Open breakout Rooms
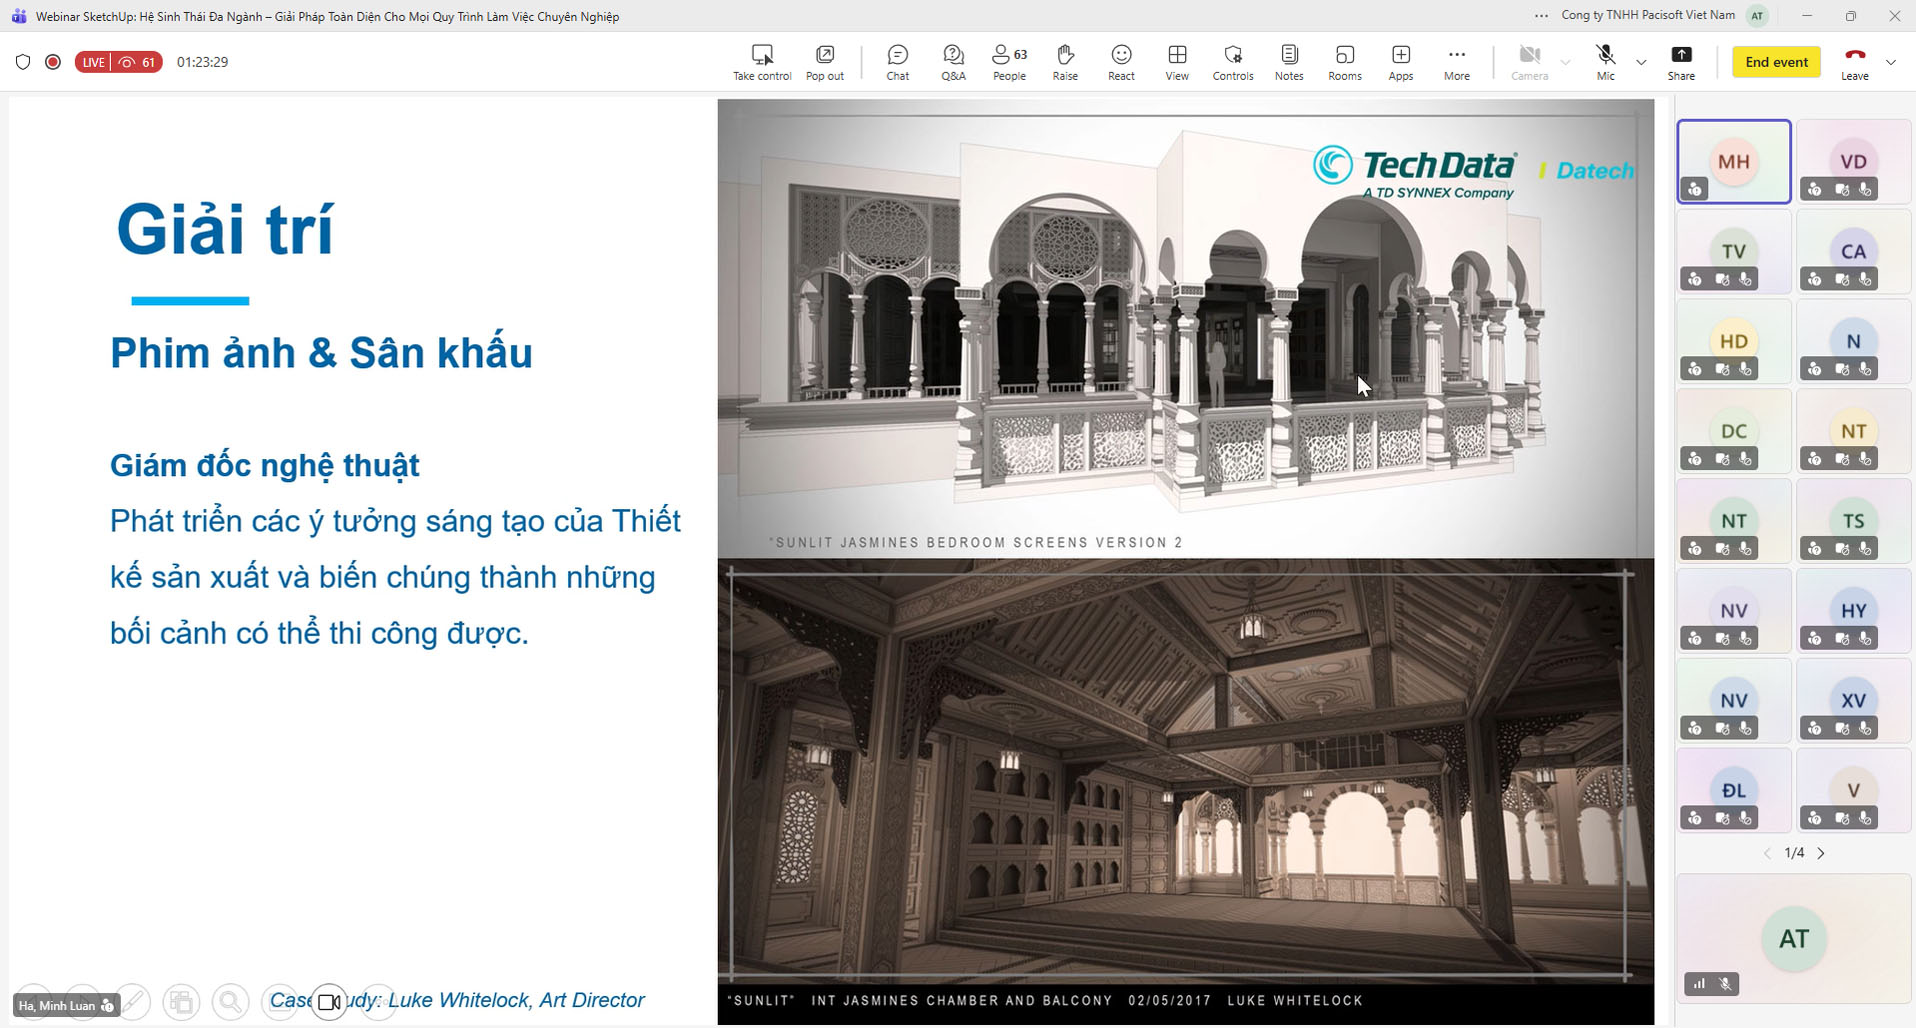Image resolution: width=1916 pixels, height=1028 pixels. pos(1345,62)
